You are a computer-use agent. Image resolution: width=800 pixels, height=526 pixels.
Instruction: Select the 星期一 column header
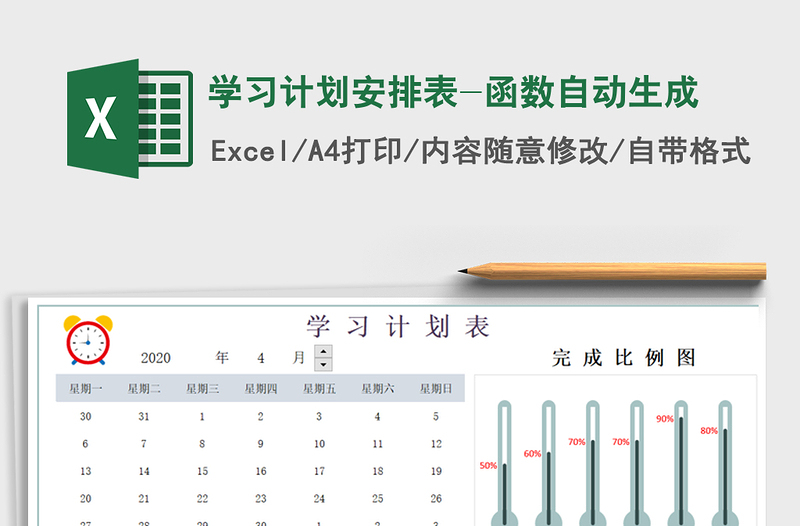(x=86, y=389)
